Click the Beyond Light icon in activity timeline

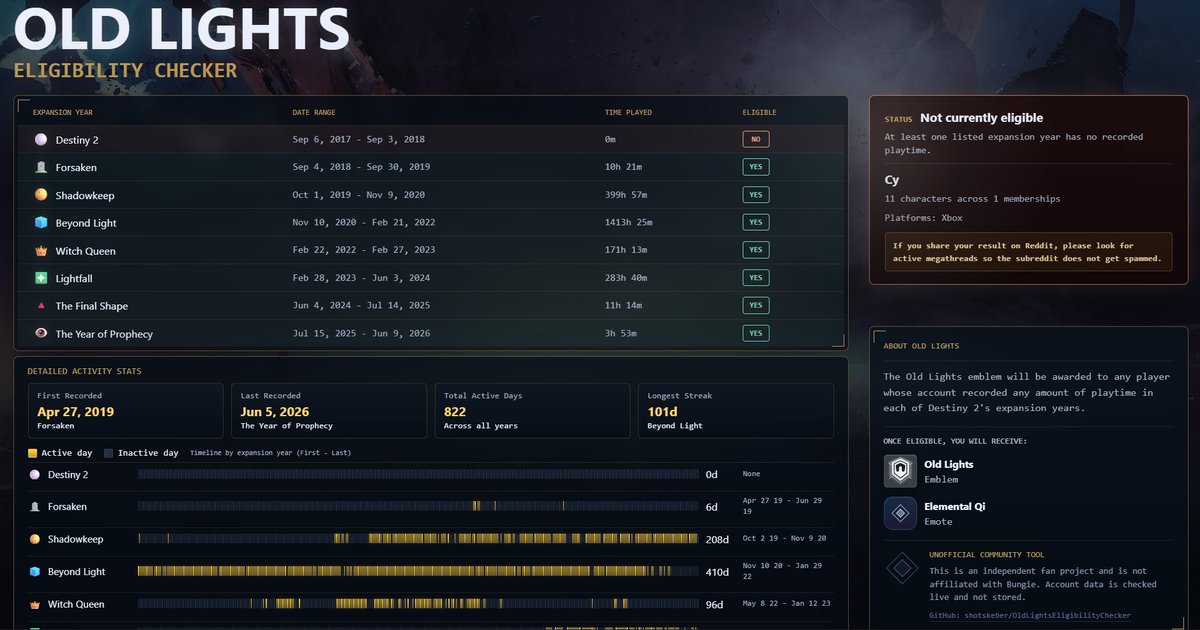tap(34, 572)
